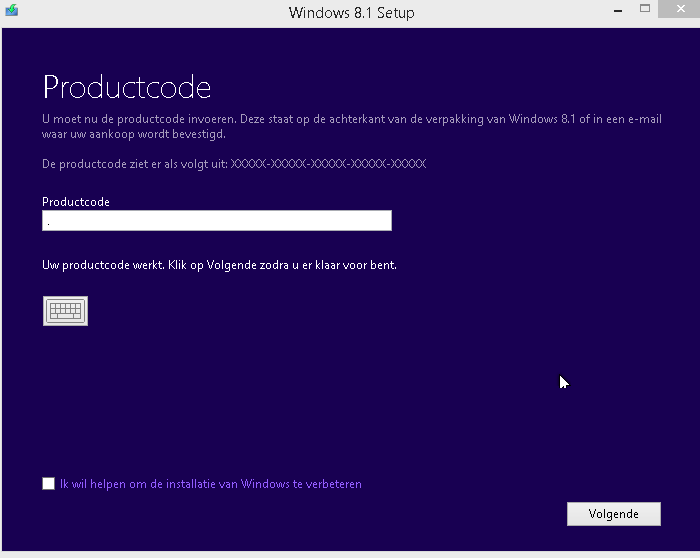Close the Windows 8.1 Setup window

tap(681, 10)
